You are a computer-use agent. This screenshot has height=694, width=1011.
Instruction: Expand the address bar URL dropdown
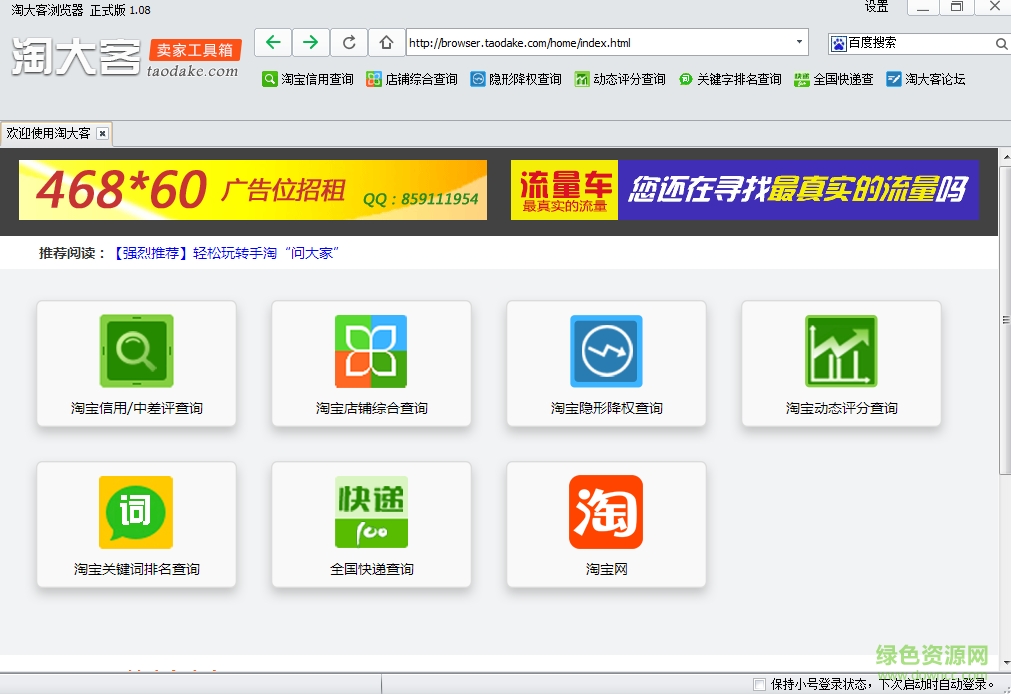(799, 43)
